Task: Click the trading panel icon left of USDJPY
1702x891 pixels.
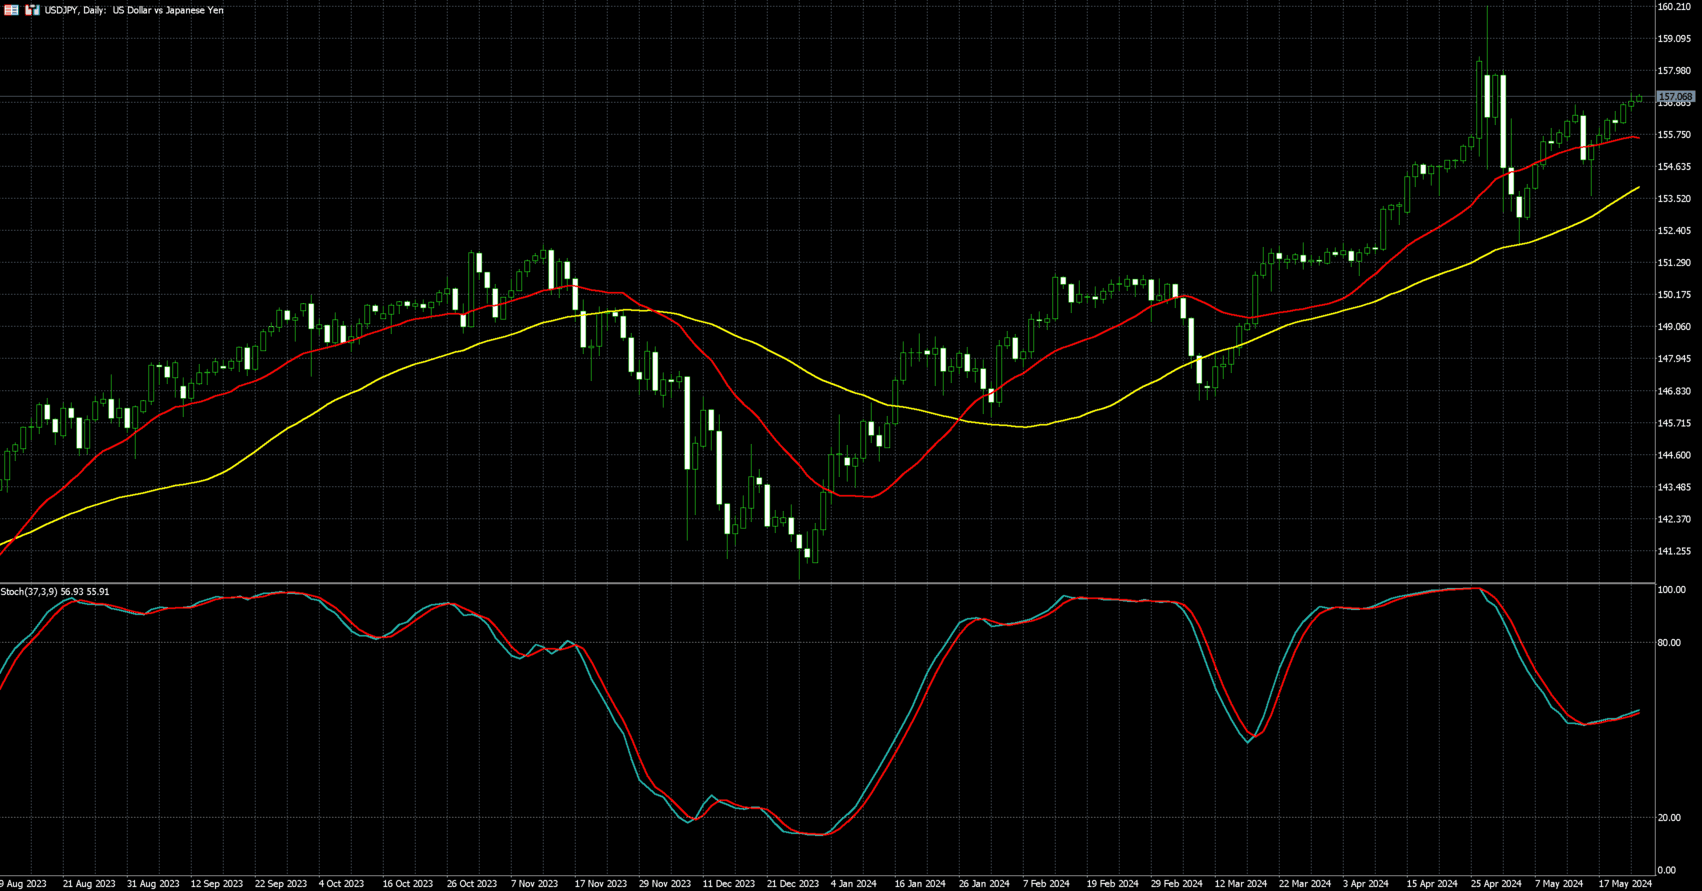Action: 32,10
